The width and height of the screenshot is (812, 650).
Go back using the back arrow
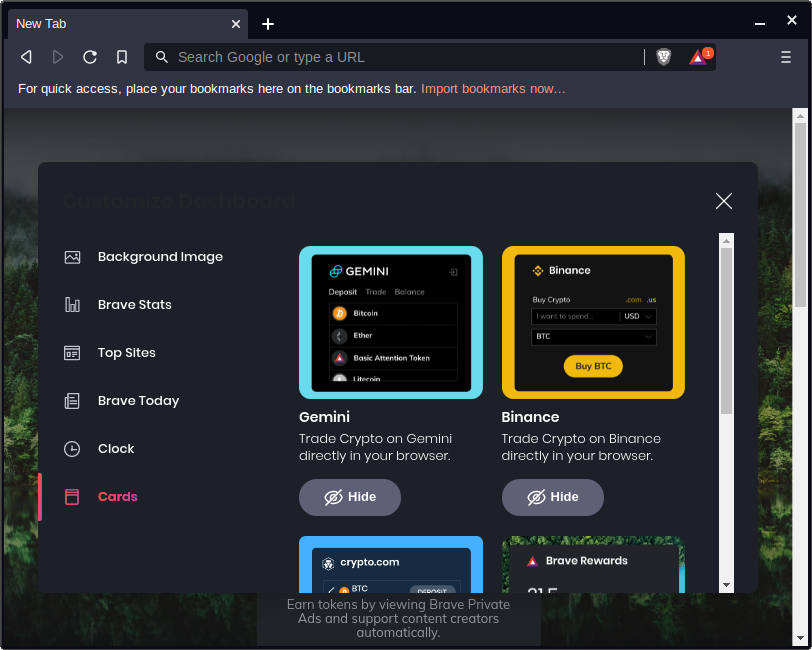tap(26, 57)
